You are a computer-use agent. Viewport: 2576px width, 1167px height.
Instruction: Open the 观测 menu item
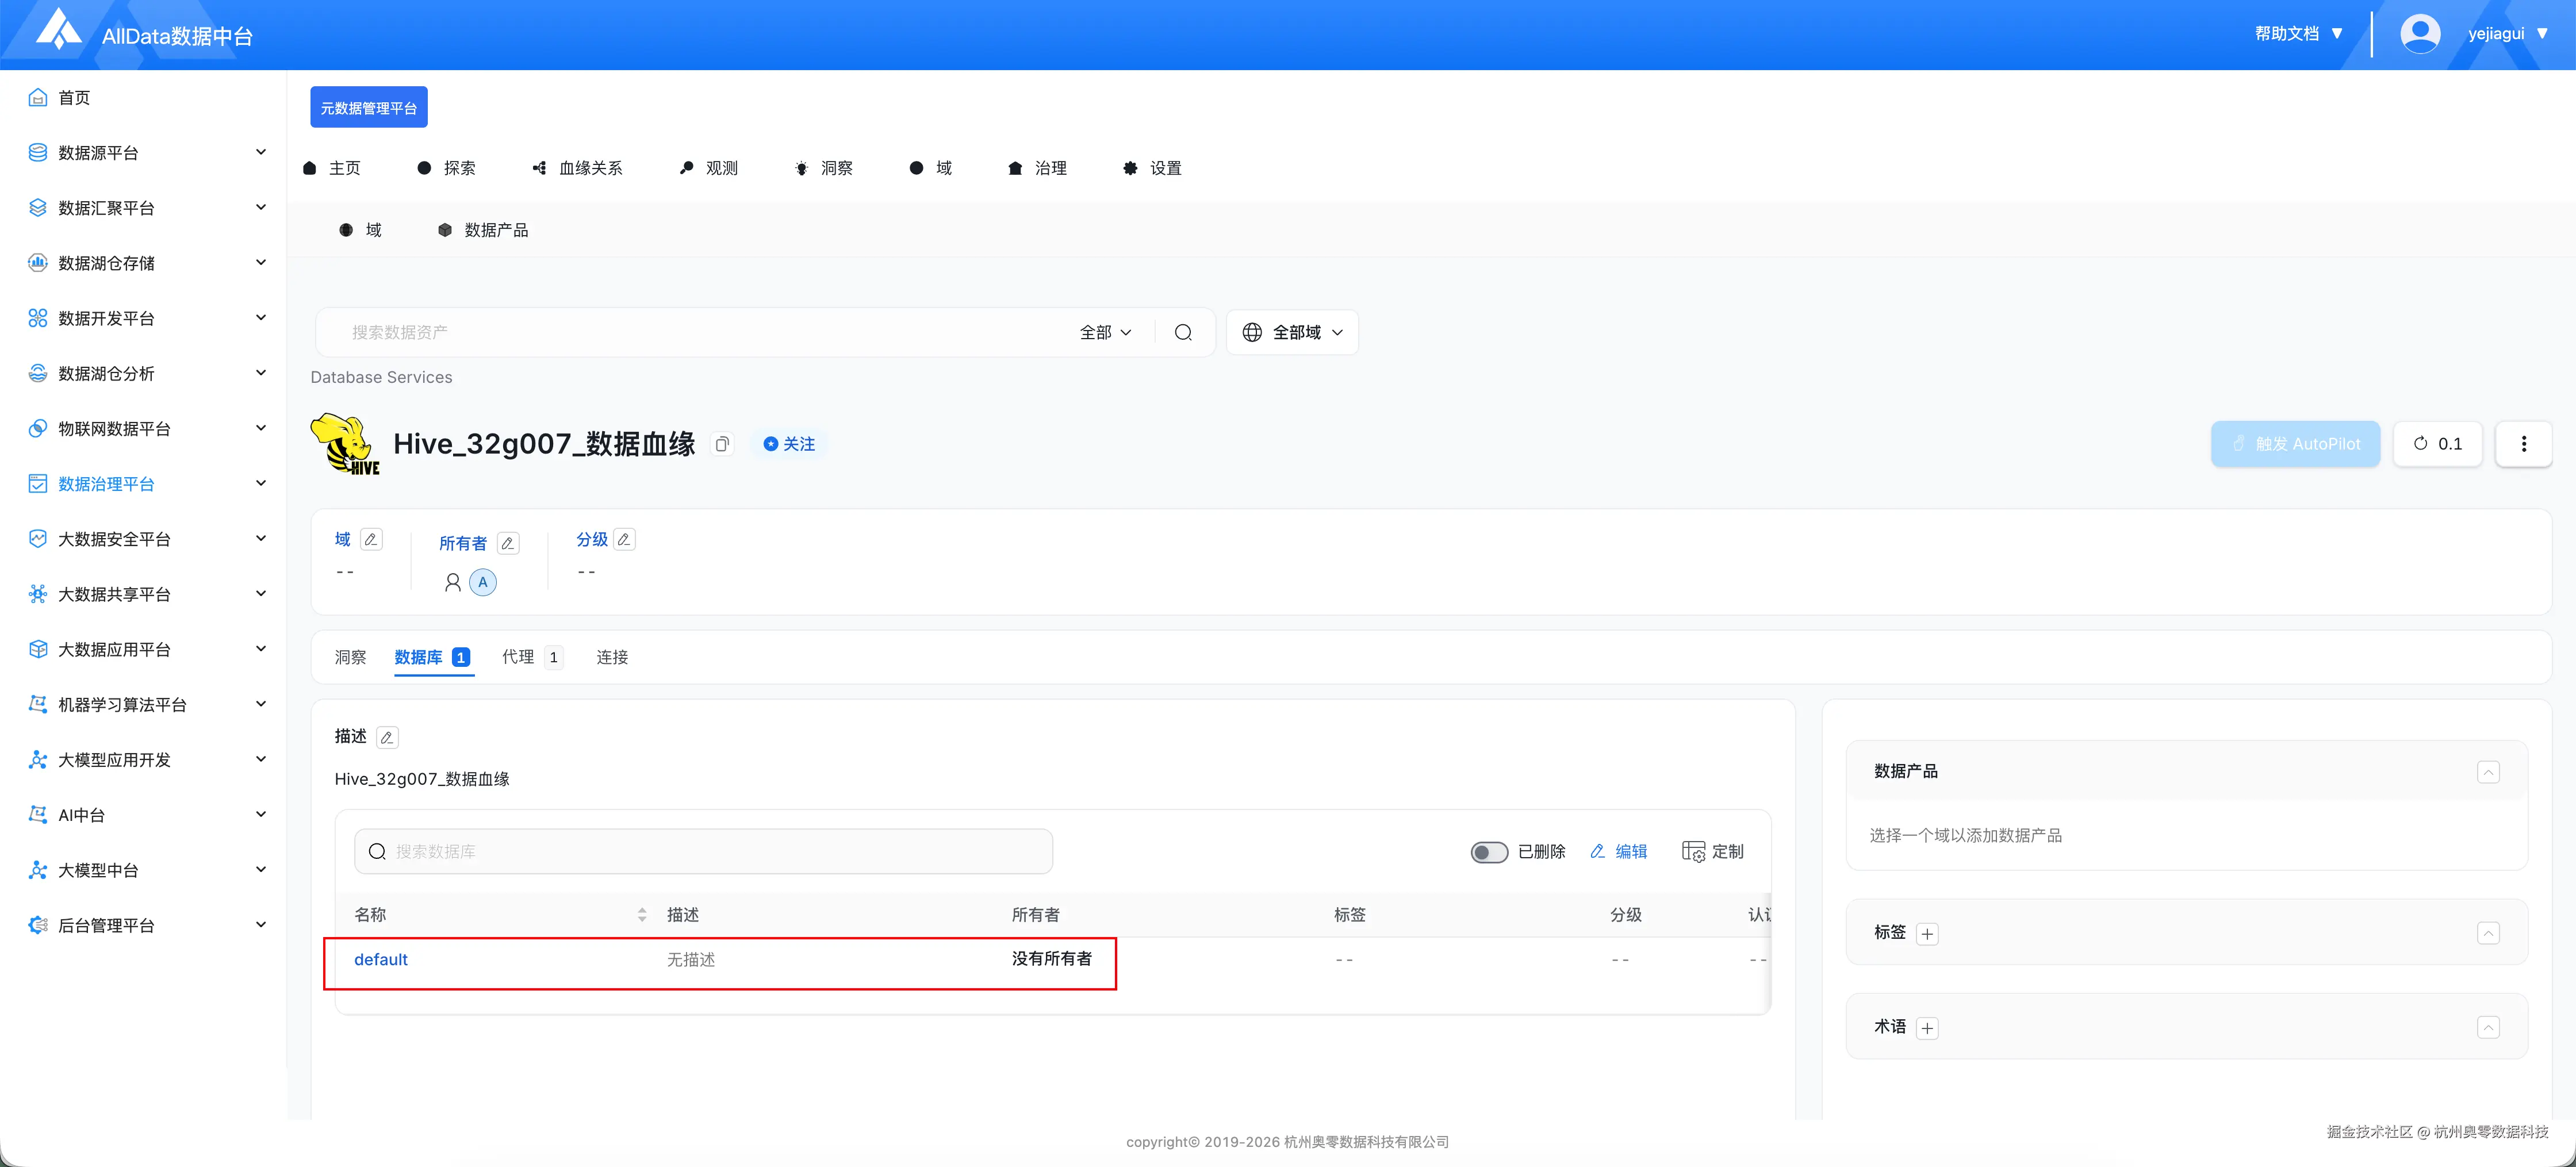coord(709,168)
